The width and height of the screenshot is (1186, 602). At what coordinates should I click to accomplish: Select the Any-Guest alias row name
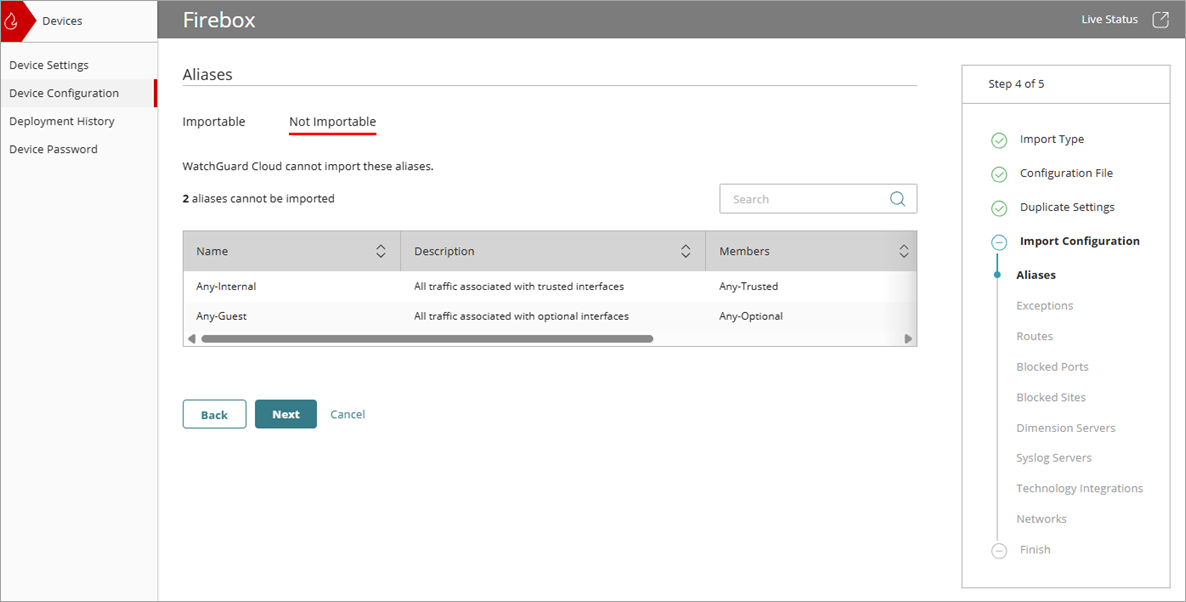coord(222,316)
